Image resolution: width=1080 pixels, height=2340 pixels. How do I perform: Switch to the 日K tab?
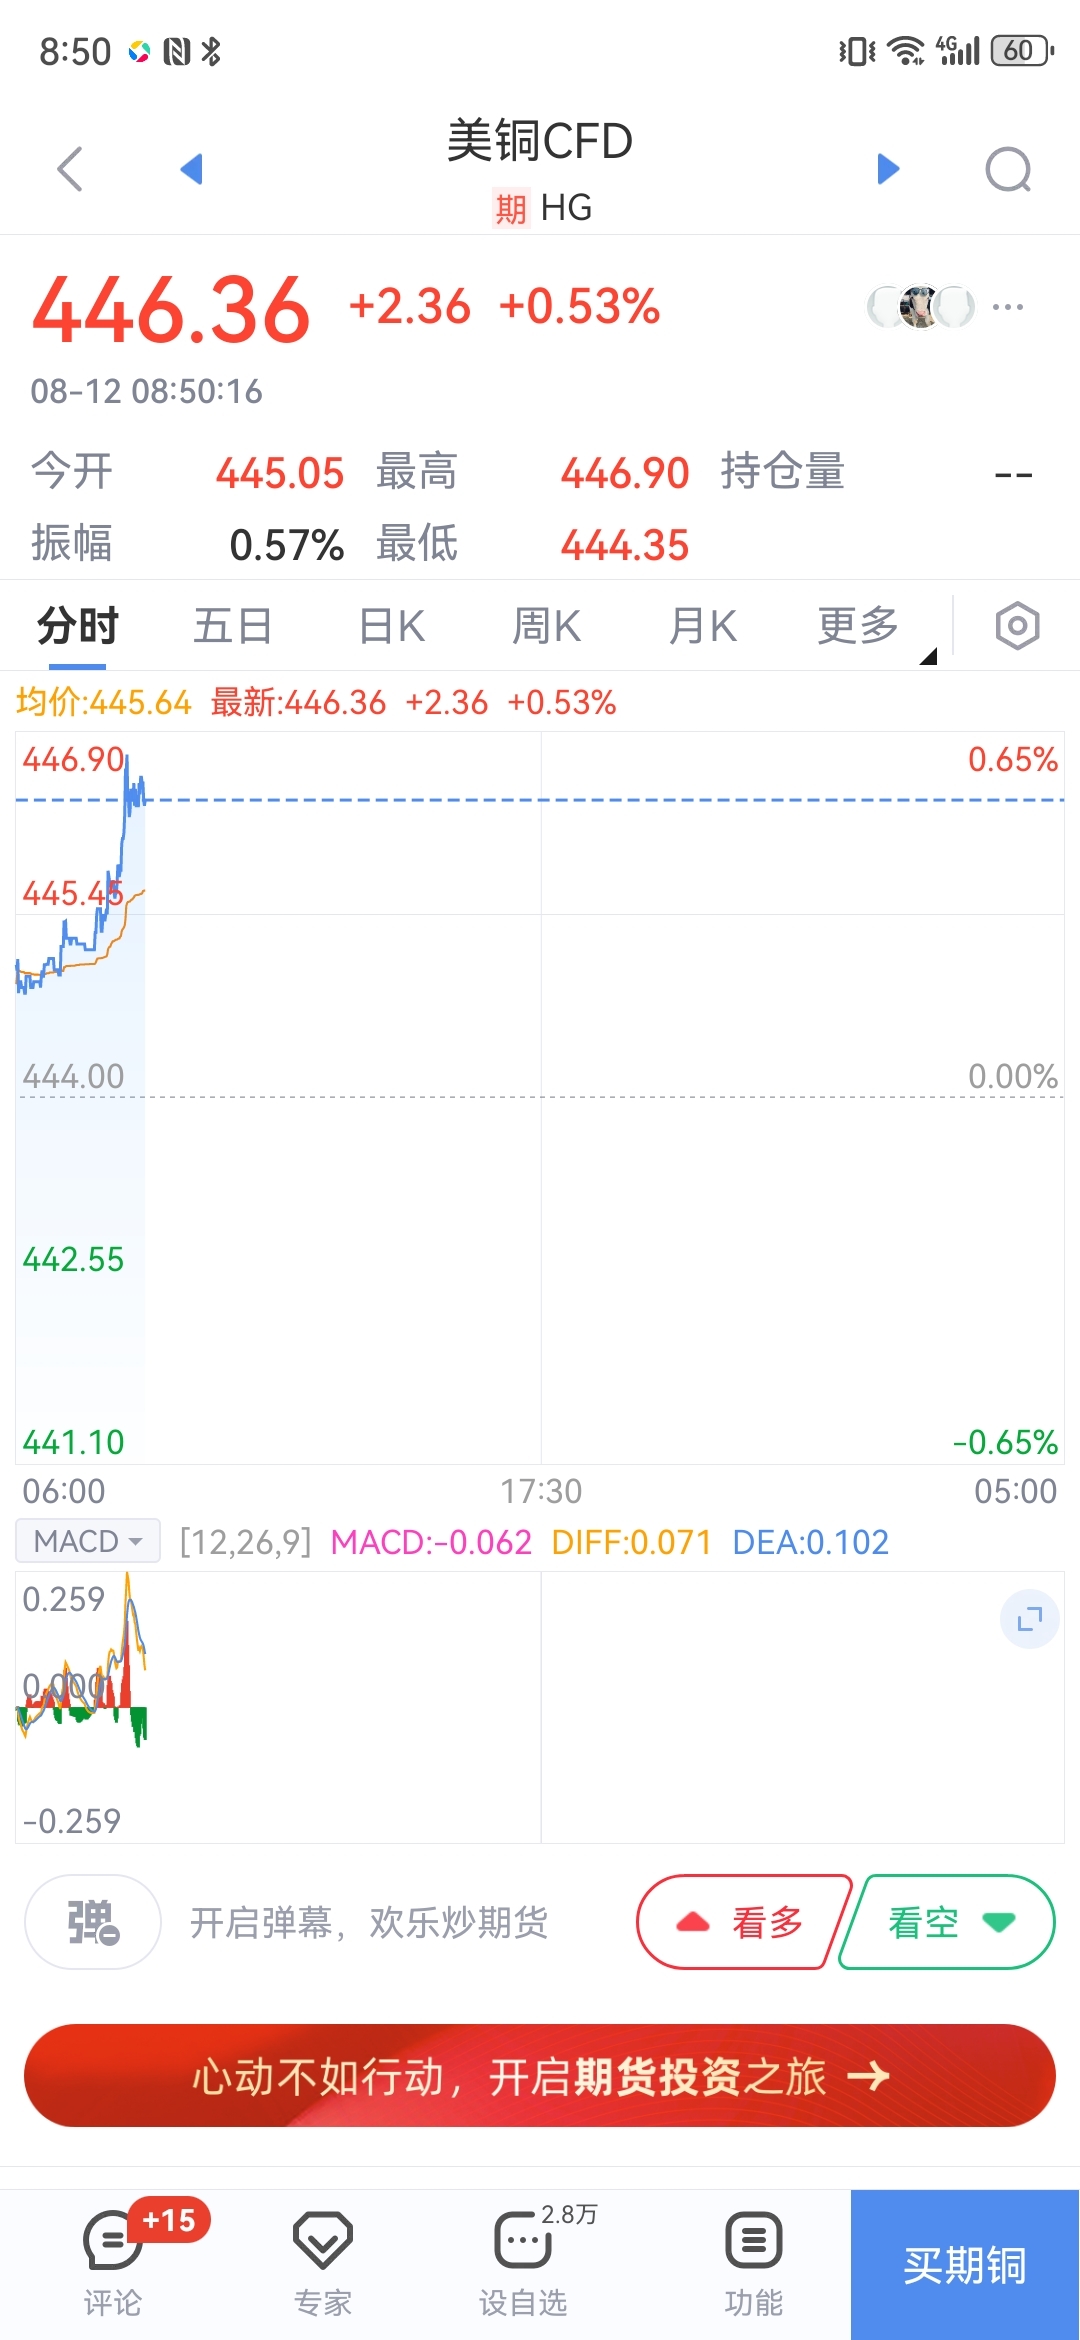(x=391, y=627)
